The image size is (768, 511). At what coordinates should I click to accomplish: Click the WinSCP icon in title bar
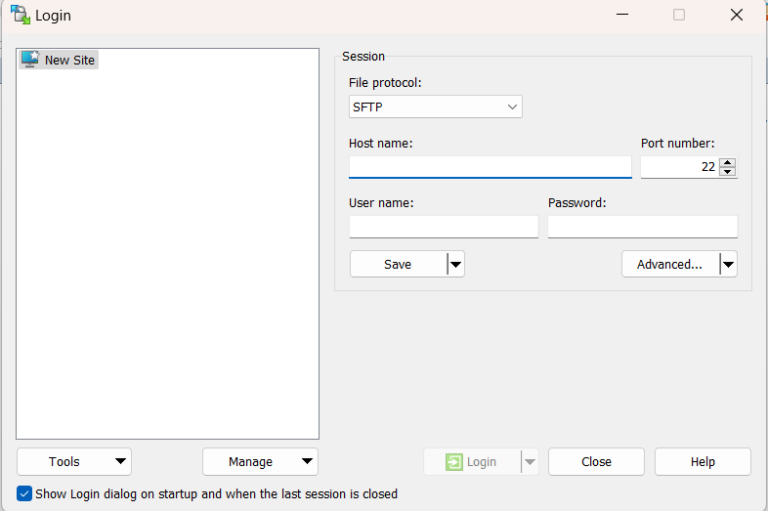tap(20, 15)
